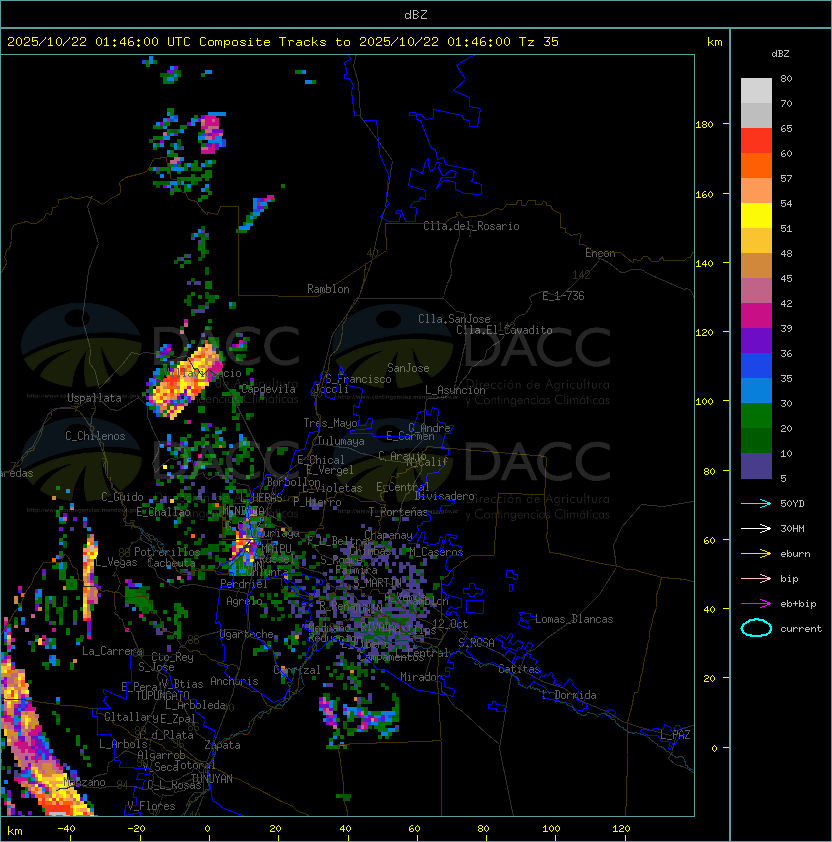Click the 'Uspallata' place label
The width and height of the screenshot is (832, 842).
(94, 398)
